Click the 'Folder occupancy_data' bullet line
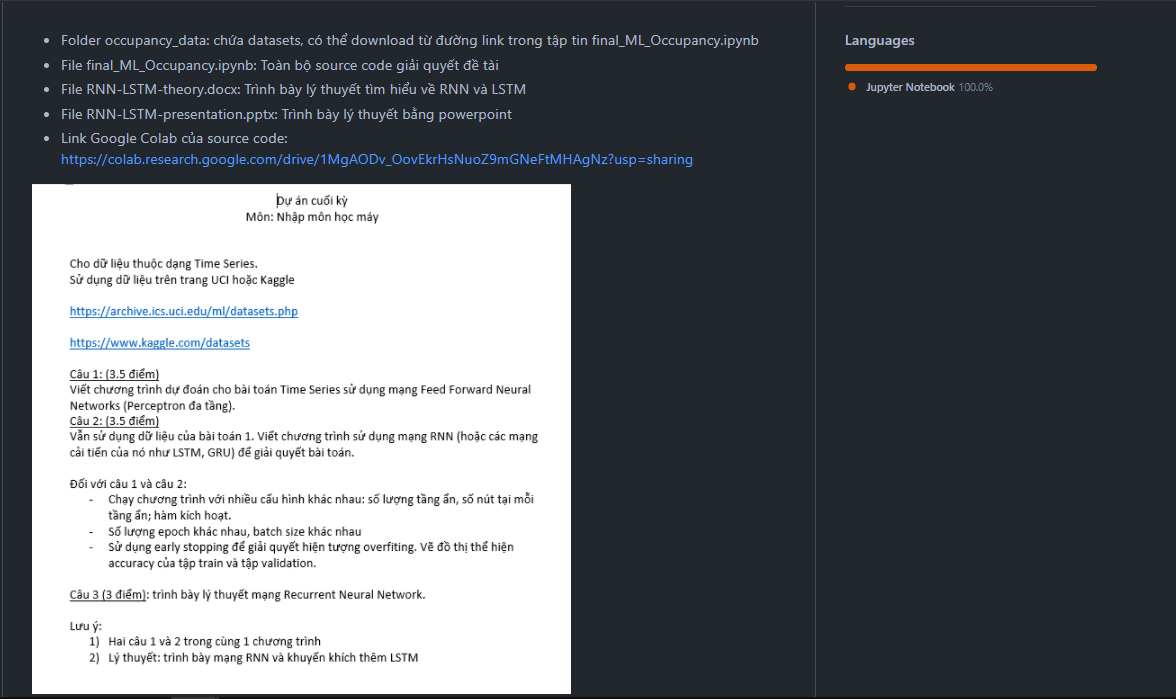 click(x=409, y=40)
